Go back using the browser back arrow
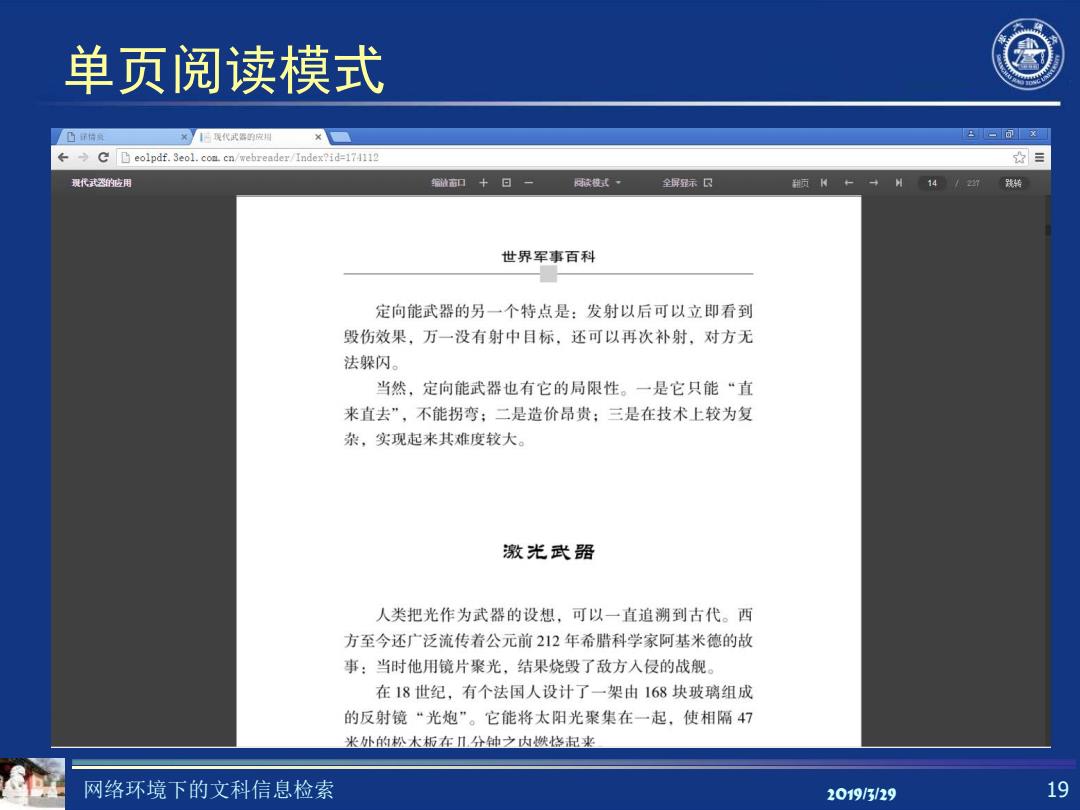 tap(63, 158)
